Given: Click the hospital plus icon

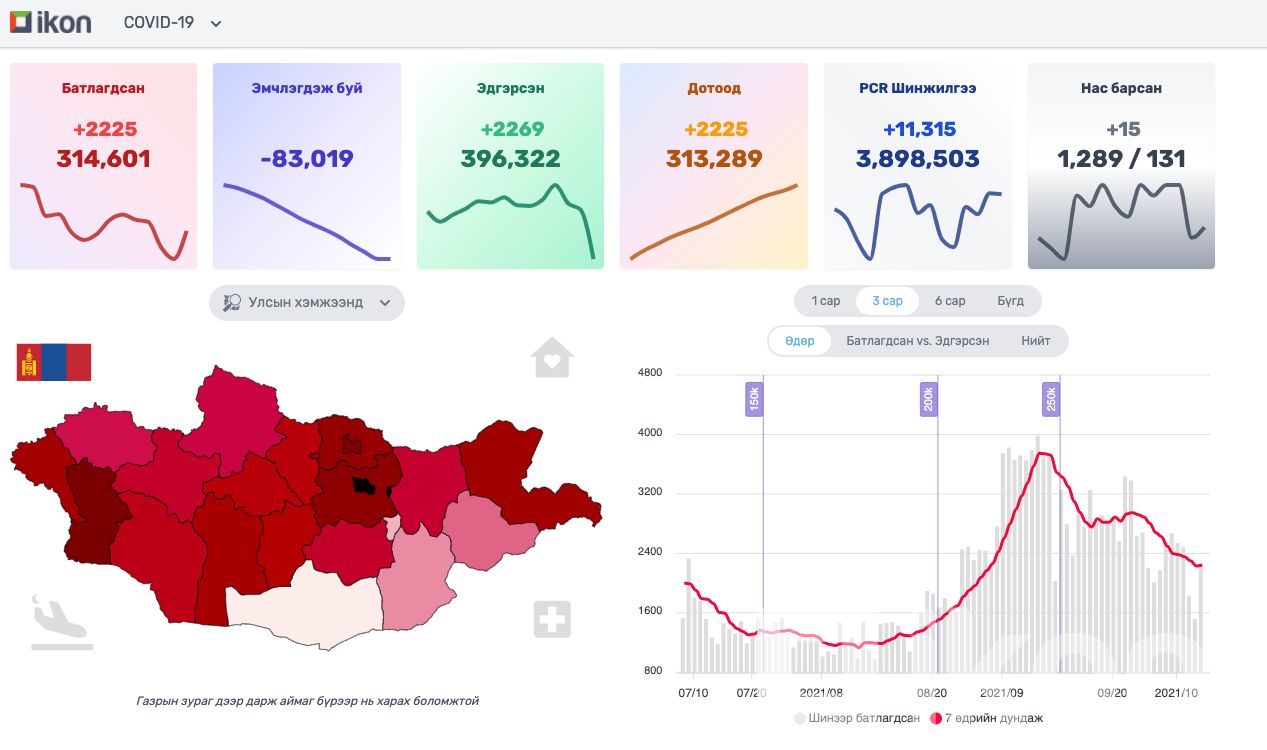Looking at the screenshot, I should (552, 619).
